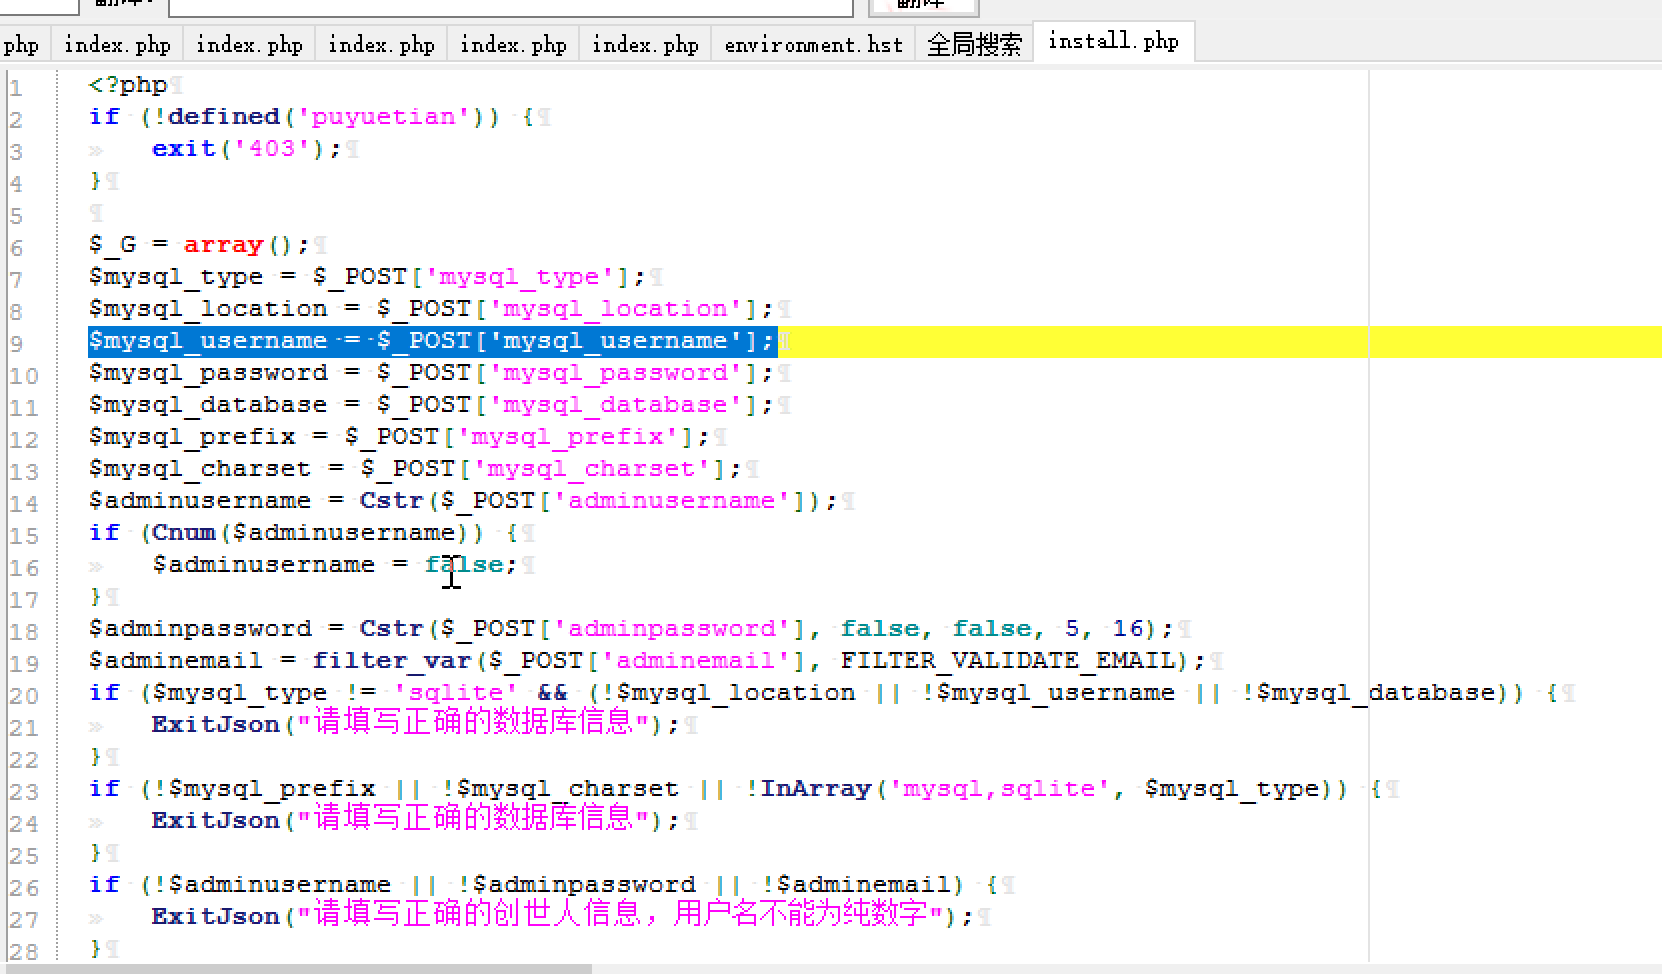Click line number 5 in the gutter
Viewport: 1662px width, 974px height.
pyautogui.click(x=16, y=216)
